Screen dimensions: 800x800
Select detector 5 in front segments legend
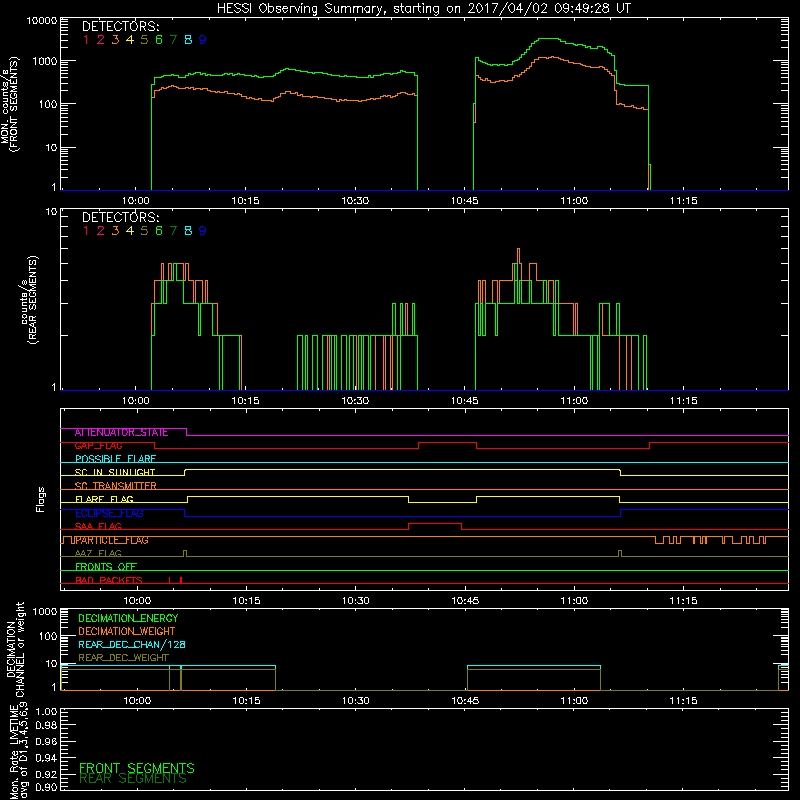tap(144, 39)
